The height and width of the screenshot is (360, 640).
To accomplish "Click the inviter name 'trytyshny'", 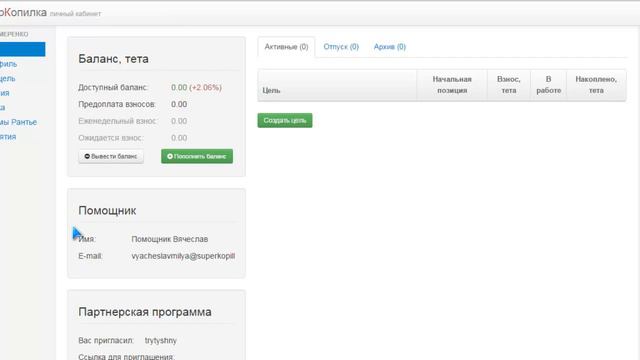I will (x=161, y=340).
